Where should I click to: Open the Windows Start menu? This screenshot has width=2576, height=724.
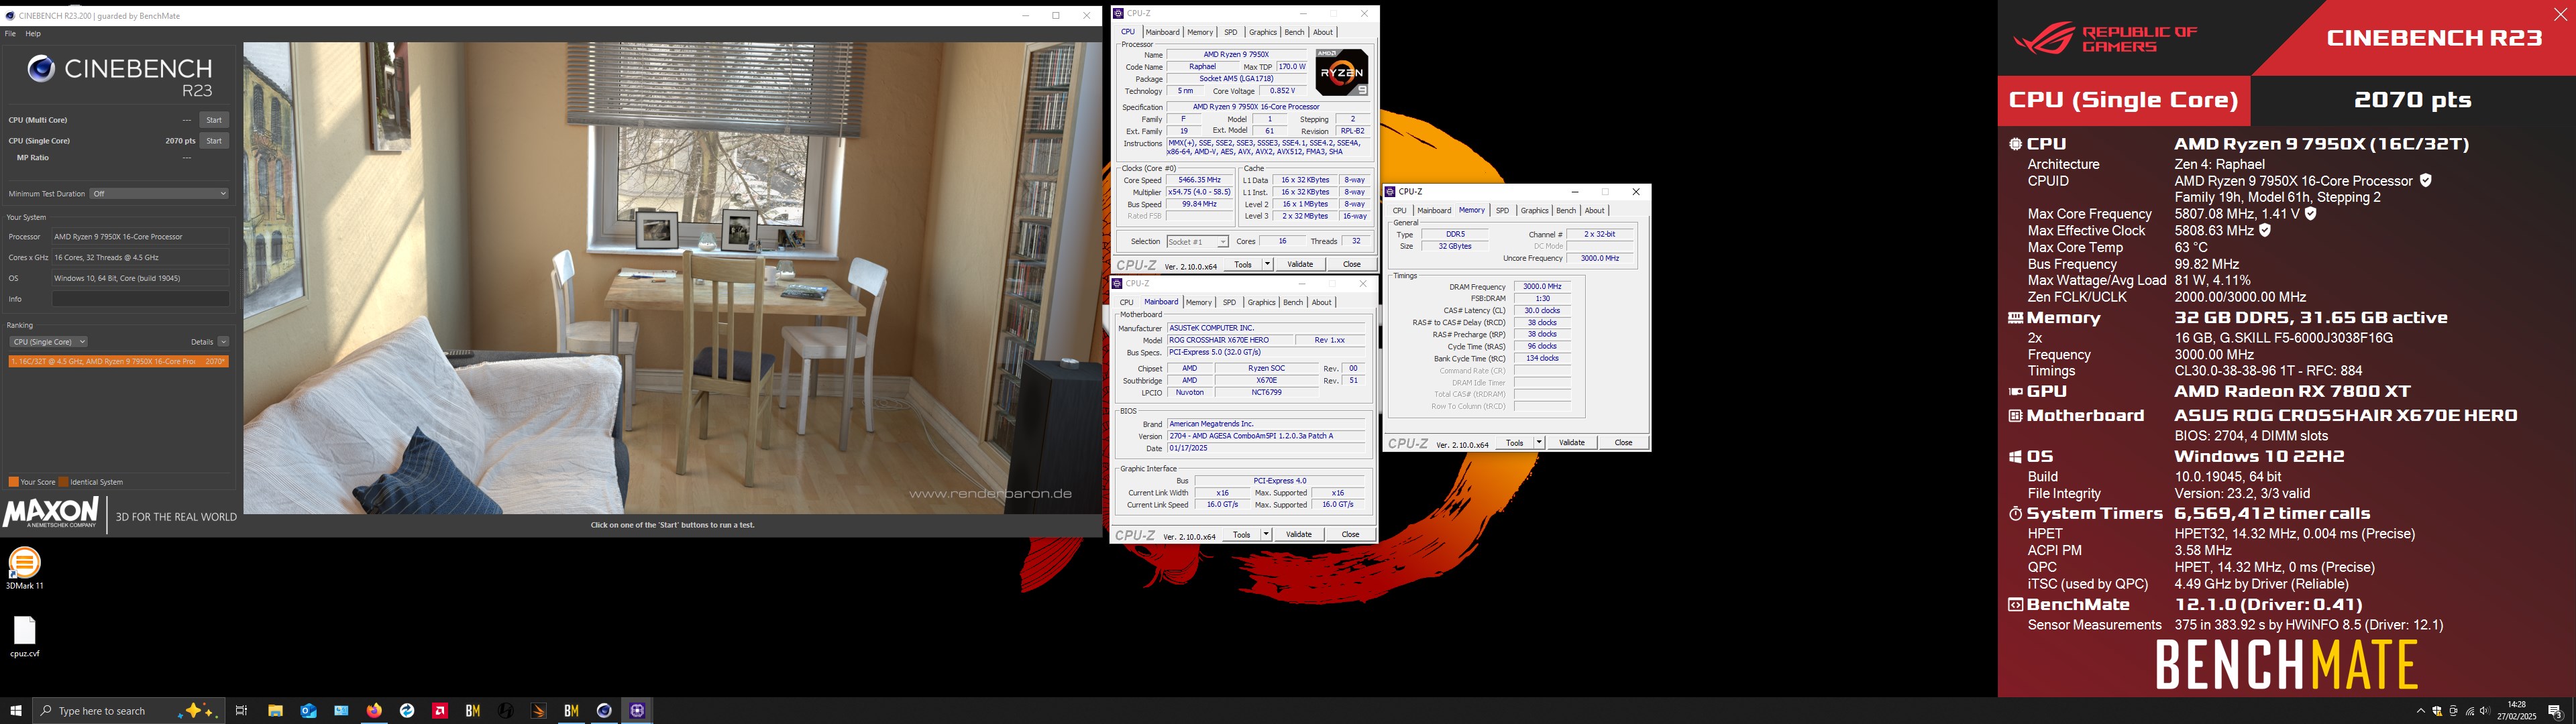click(x=16, y=711)
